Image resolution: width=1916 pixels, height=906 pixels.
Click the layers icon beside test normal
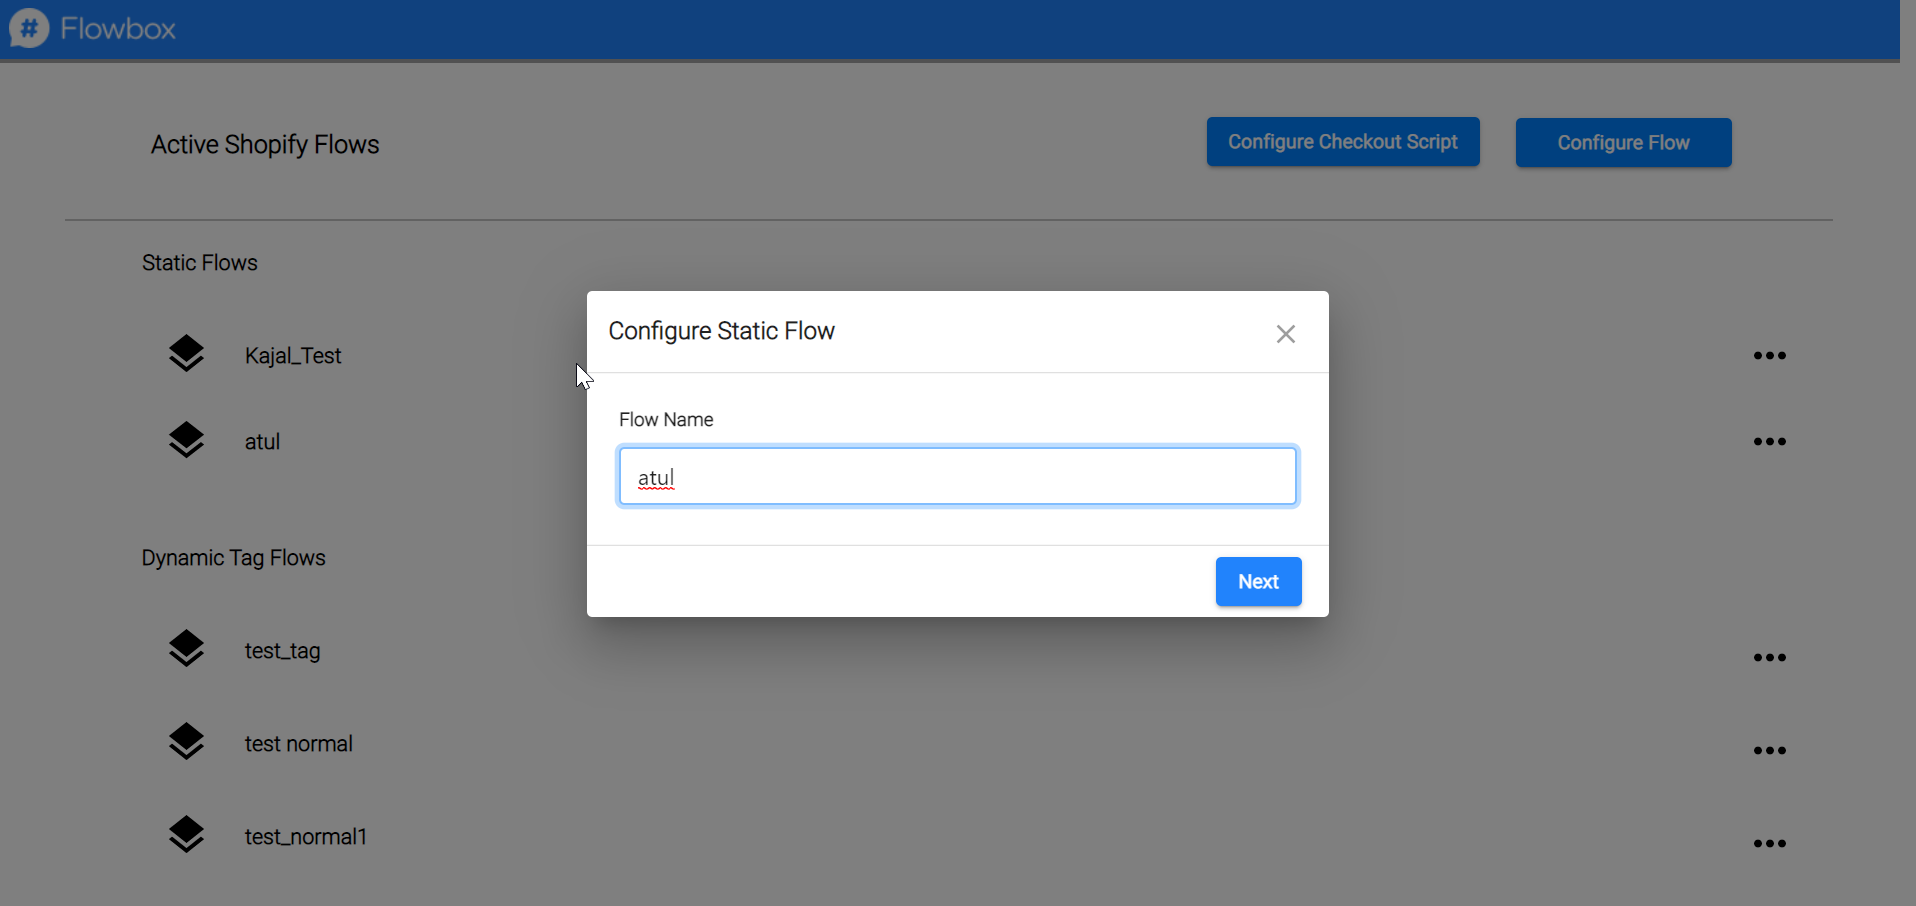[186, 742]
